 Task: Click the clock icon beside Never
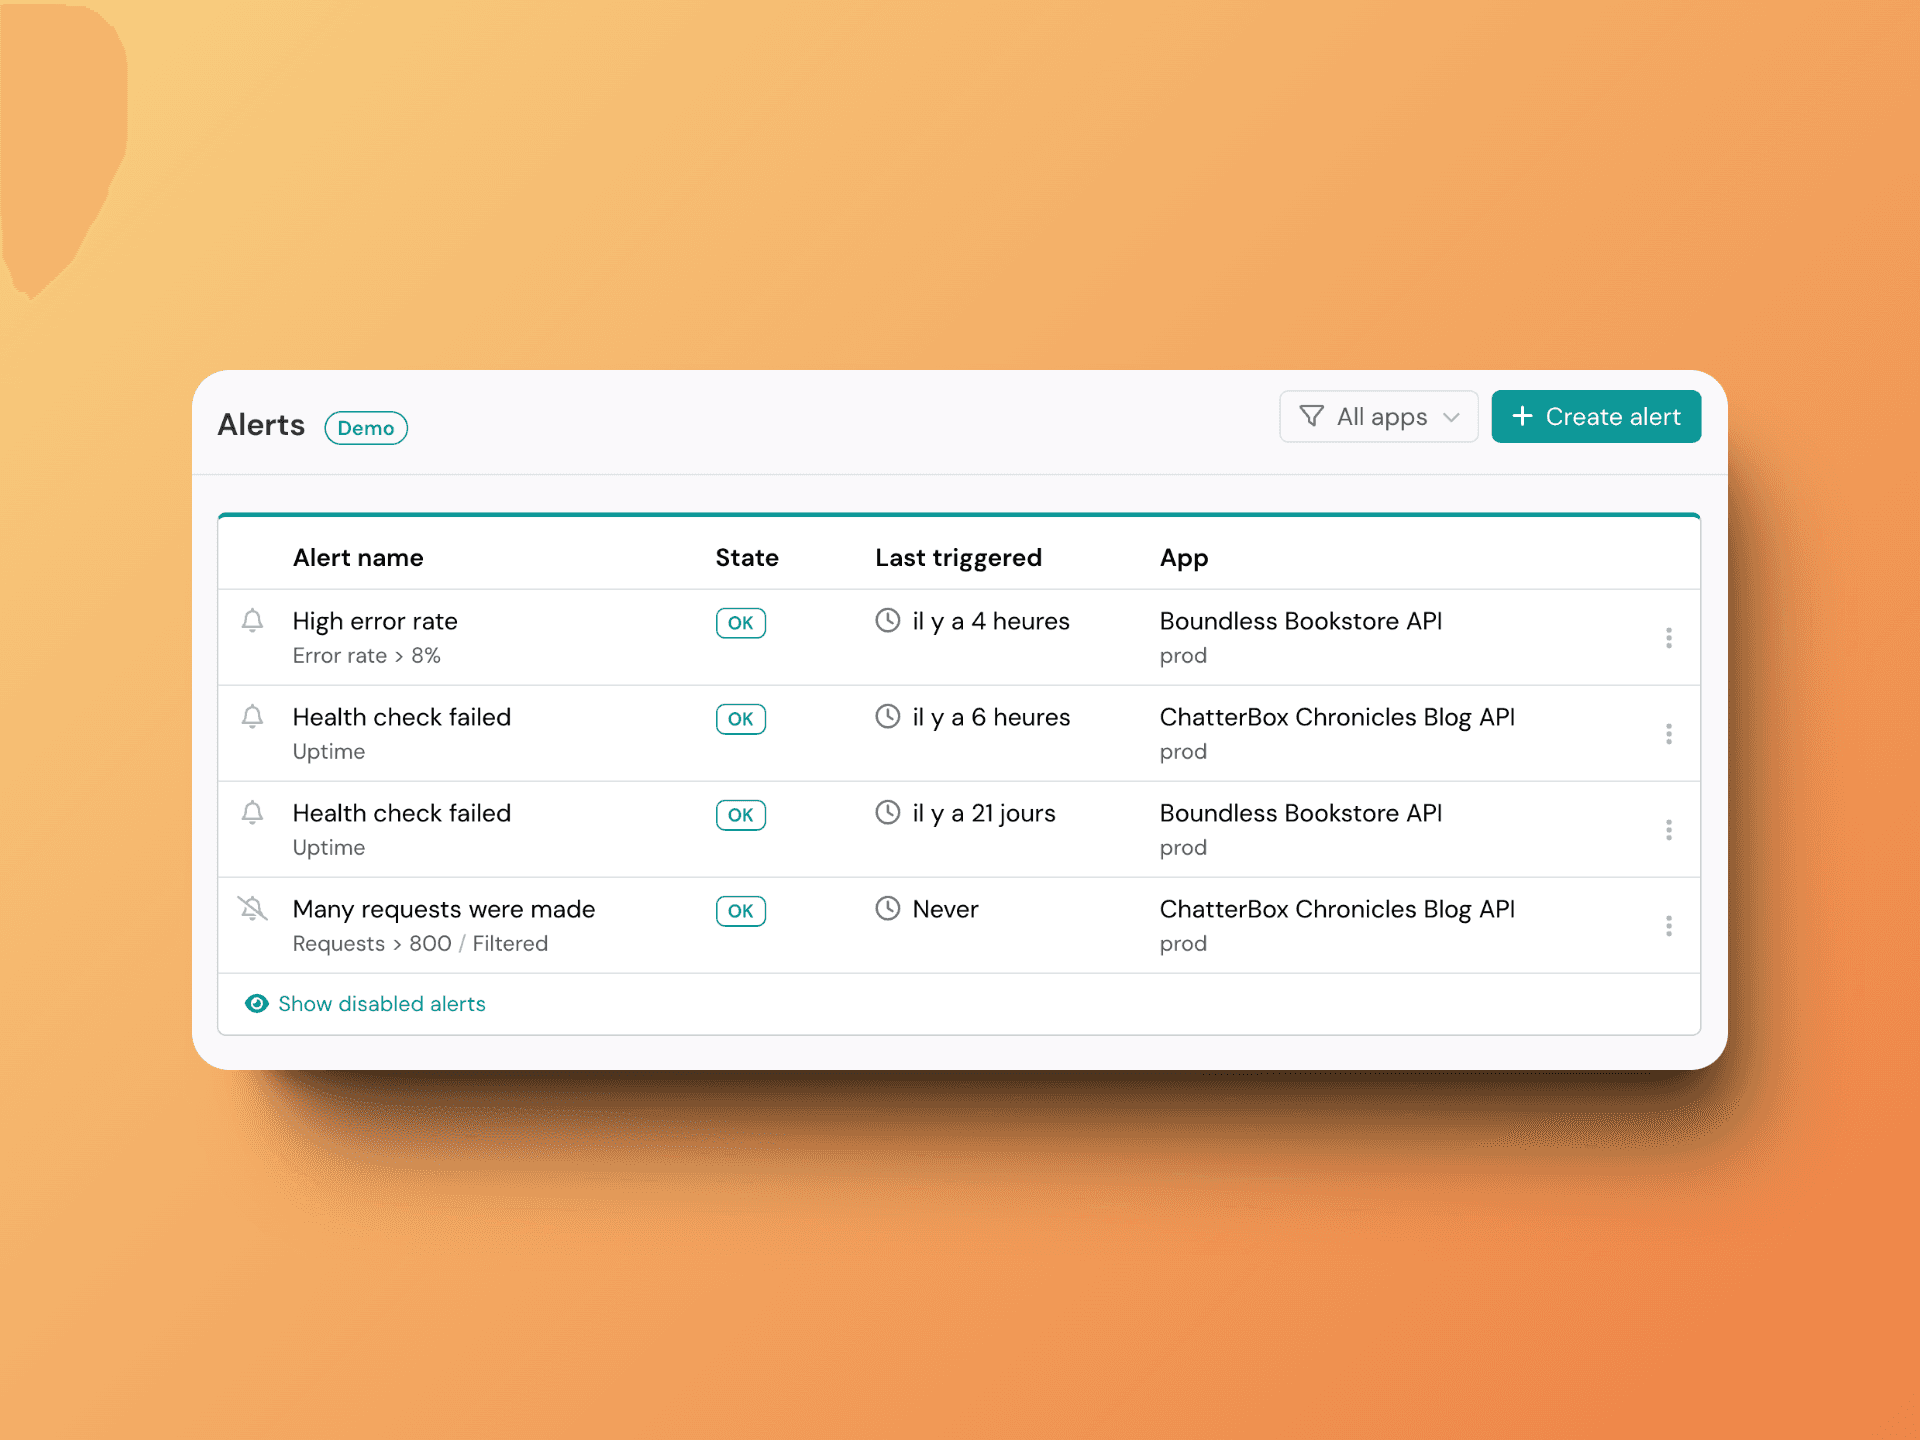pos(888,909)
